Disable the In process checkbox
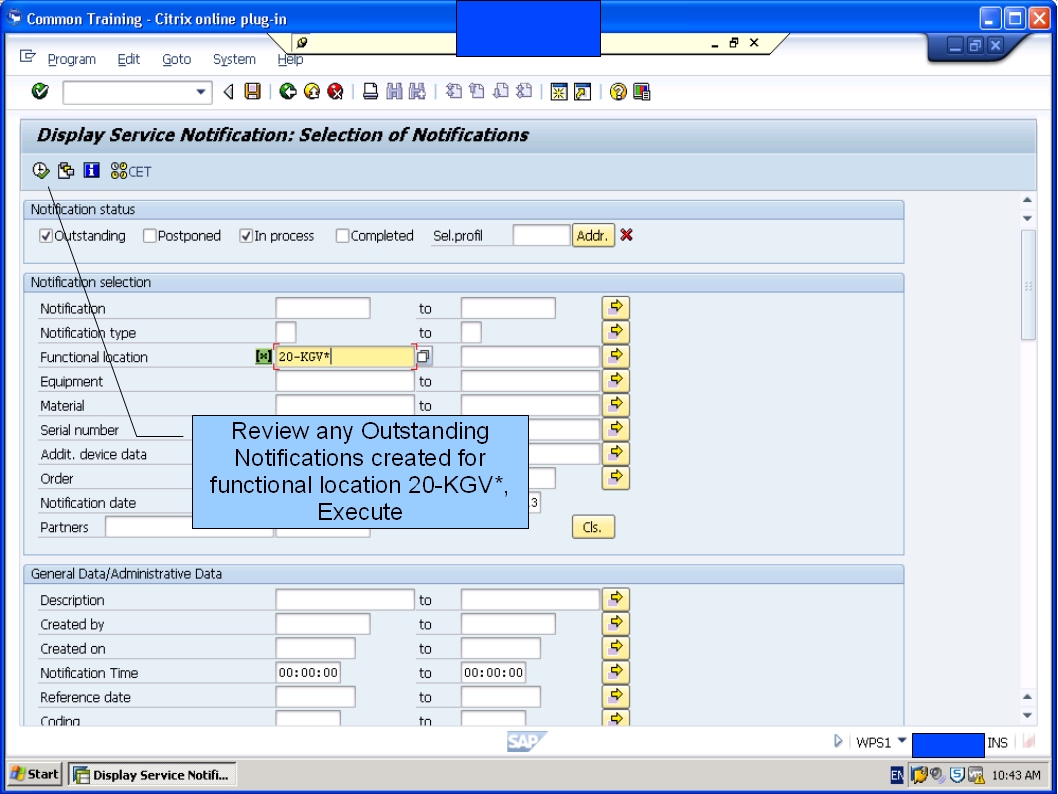 [243, 235]
